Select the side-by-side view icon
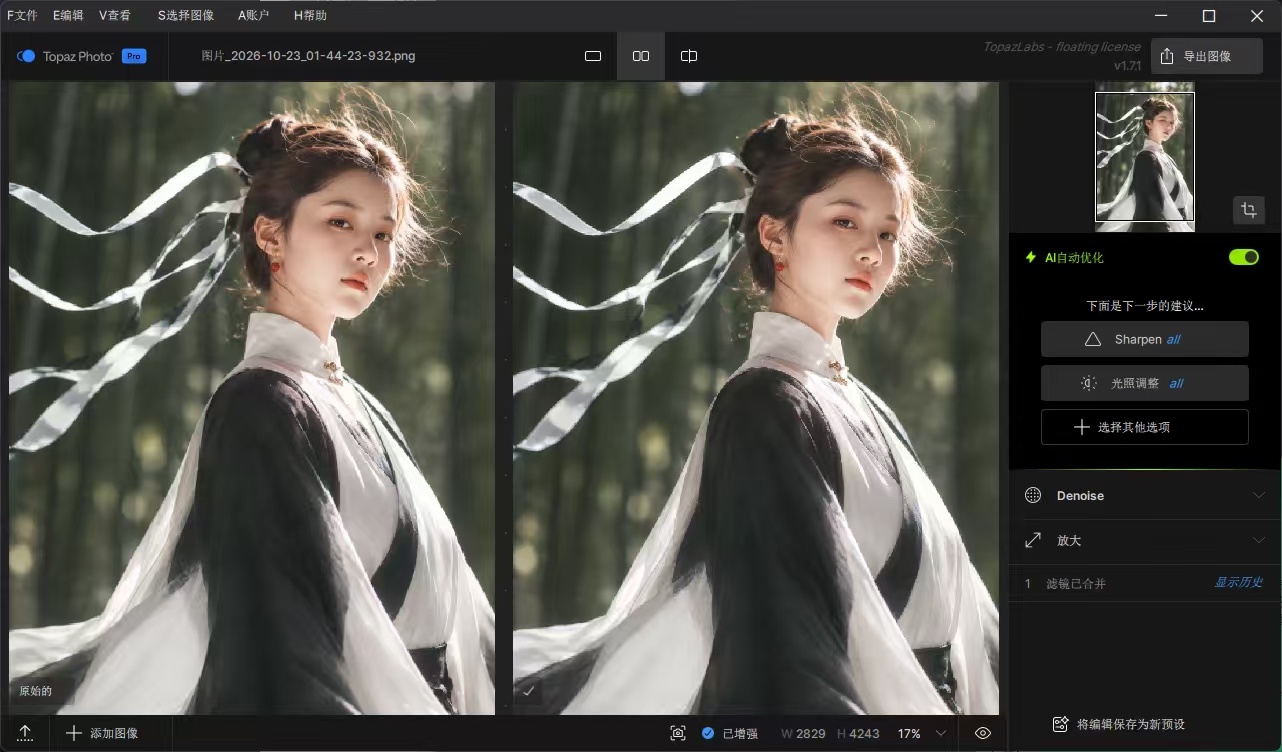Viewport: 1282px width, 752px height. coord(641,57)
